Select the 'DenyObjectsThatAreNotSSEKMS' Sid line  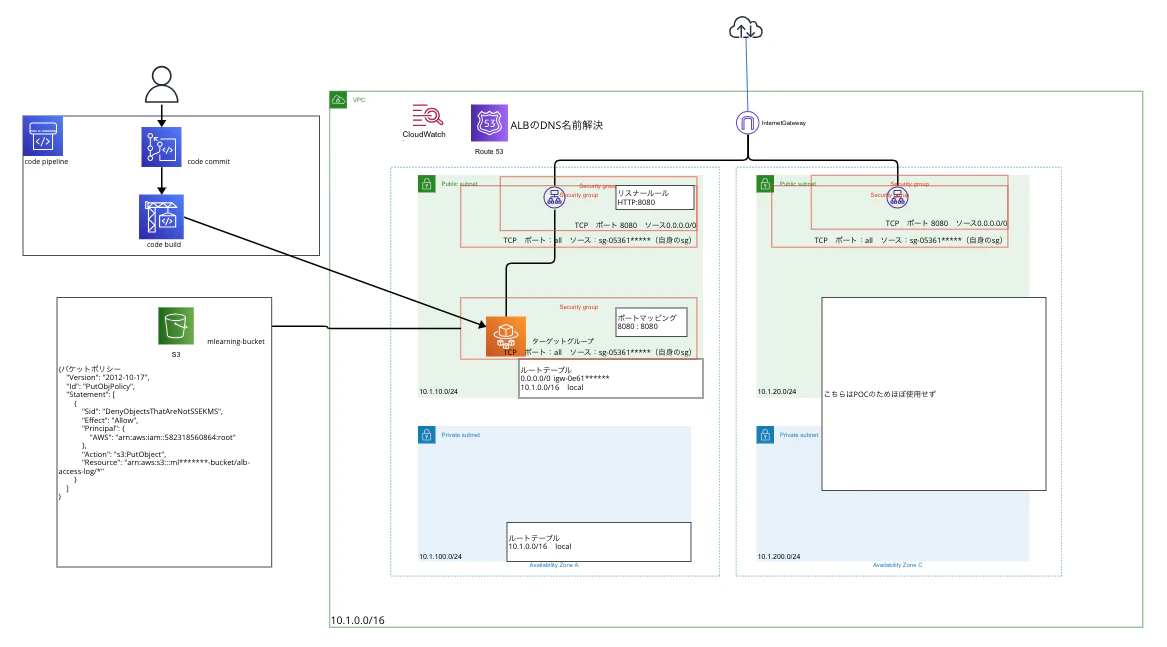coord(152,411)
